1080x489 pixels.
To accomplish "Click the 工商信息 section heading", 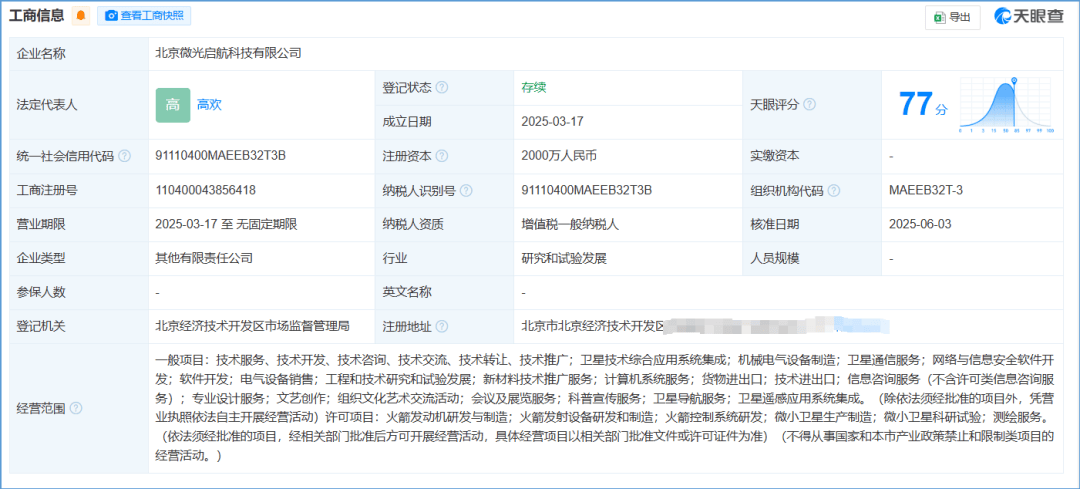I will point(37,16).
